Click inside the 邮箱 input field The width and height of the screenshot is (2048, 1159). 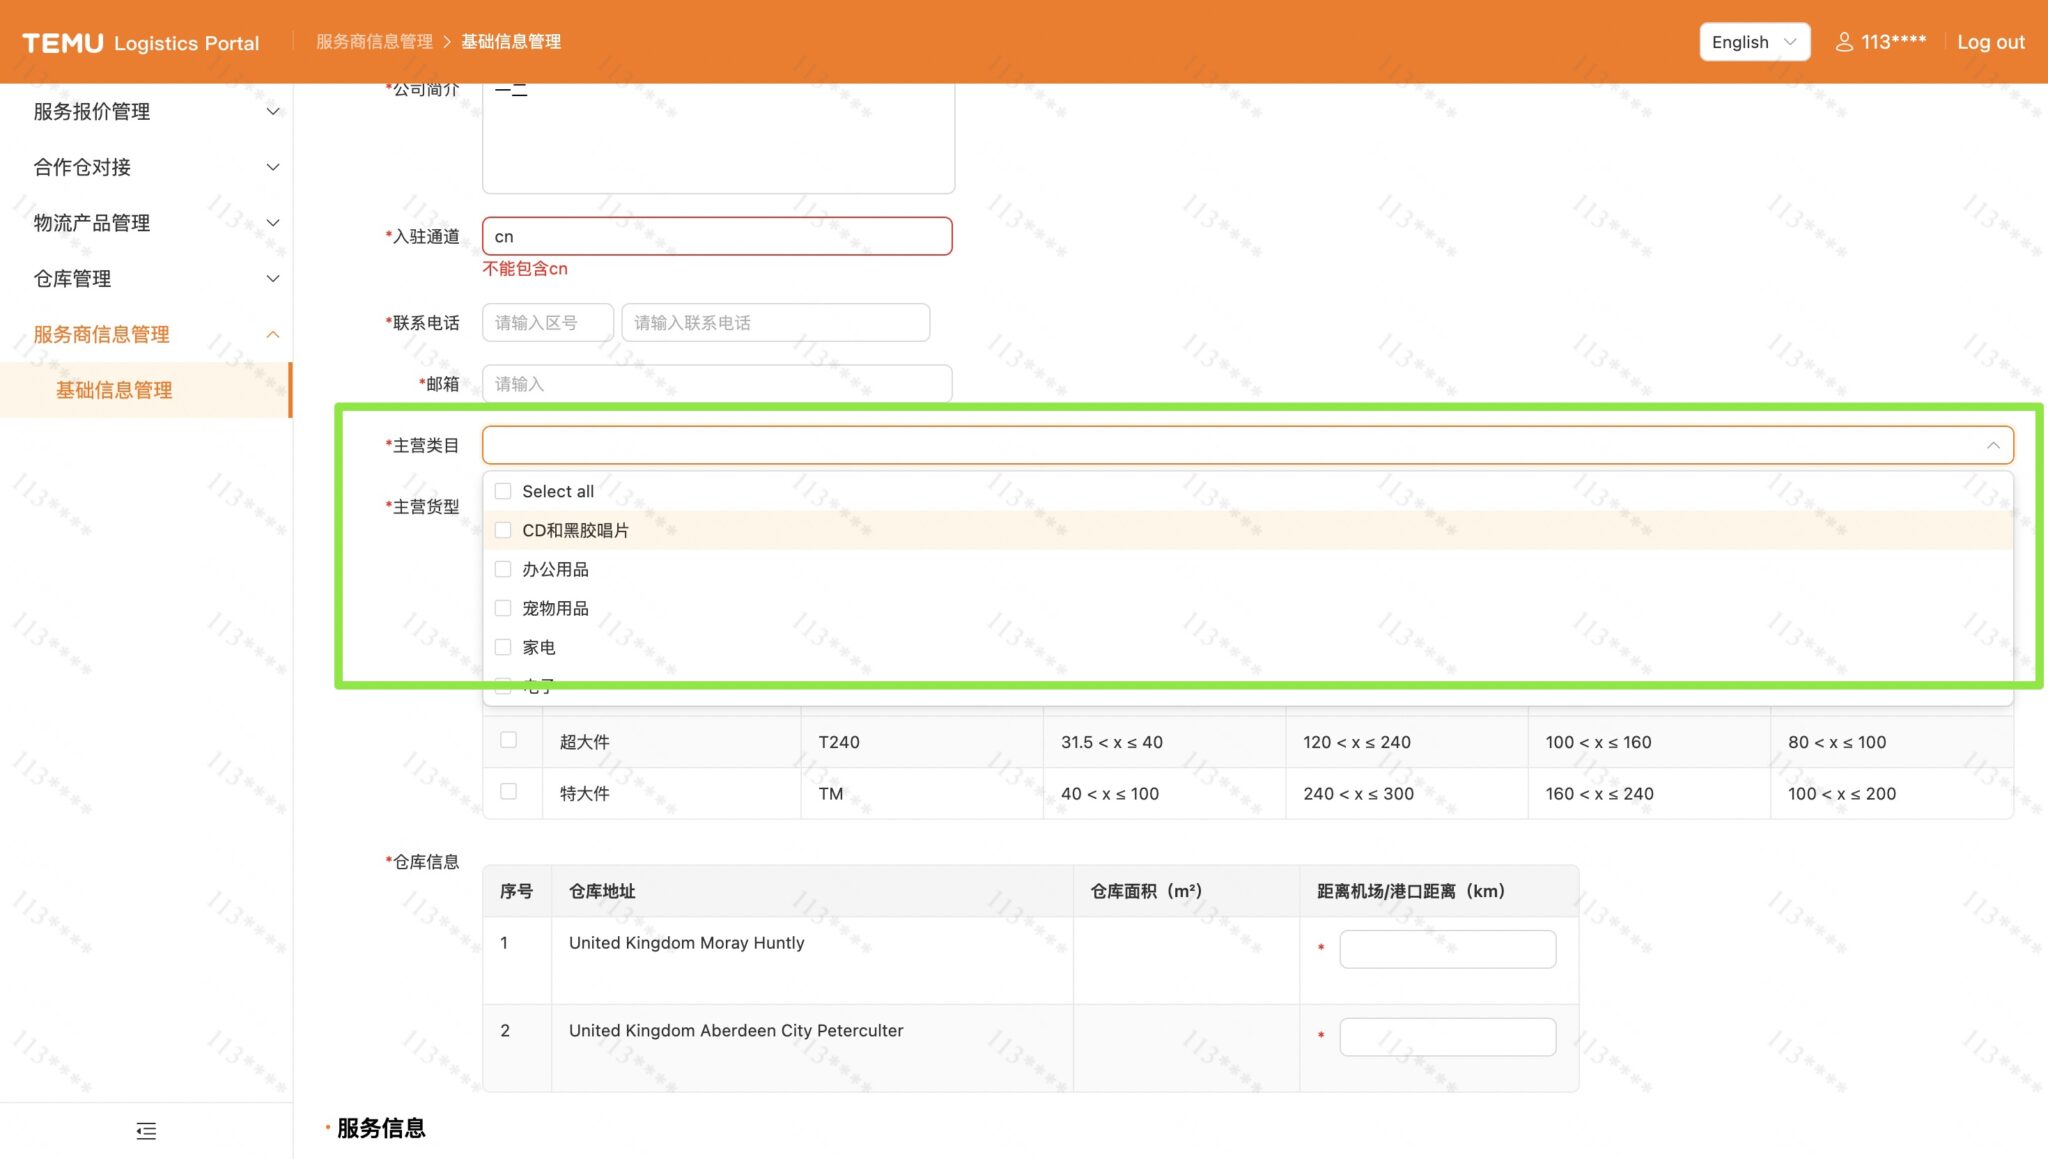tap(715, 384)
